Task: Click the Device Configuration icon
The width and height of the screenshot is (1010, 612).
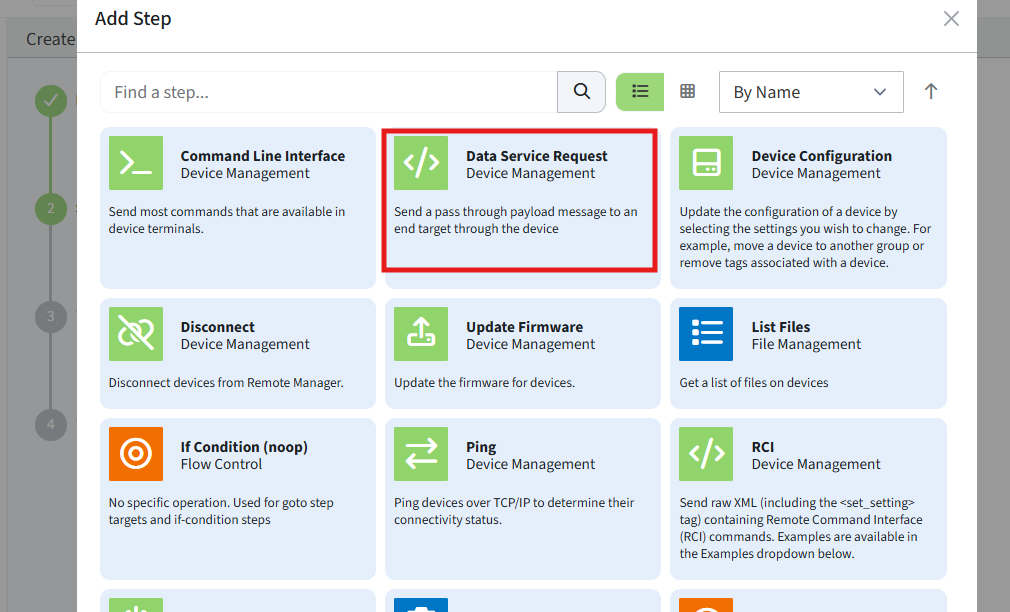Action: click(x=706, y=163)
